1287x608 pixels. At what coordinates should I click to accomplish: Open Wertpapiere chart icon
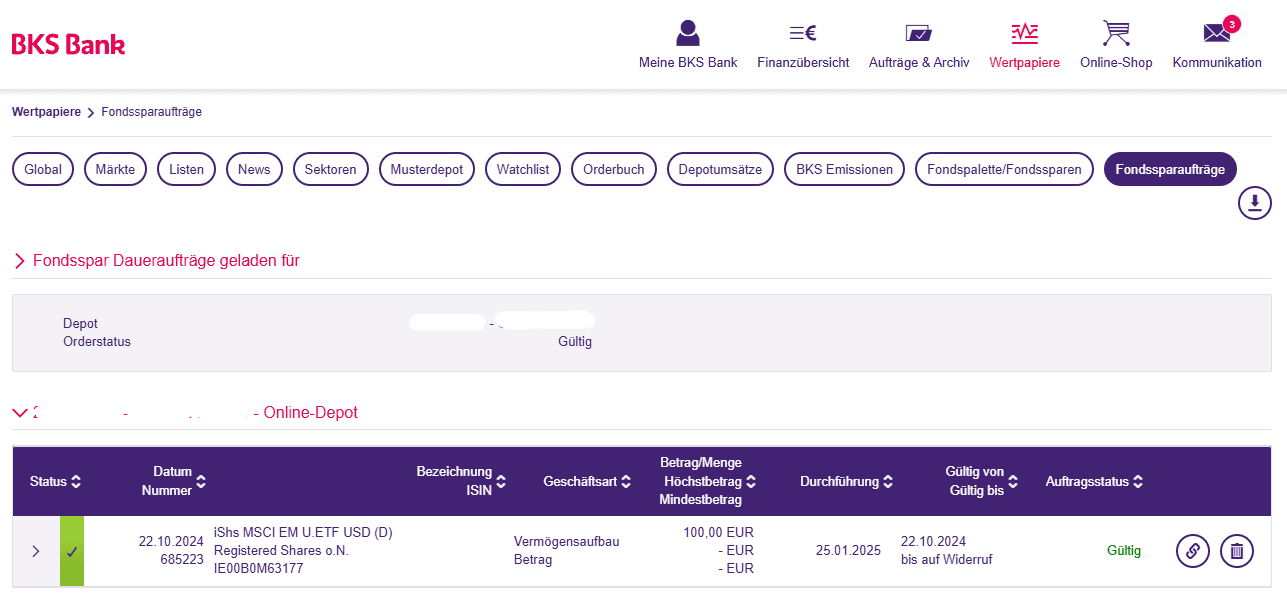[x=1024, y=33]
